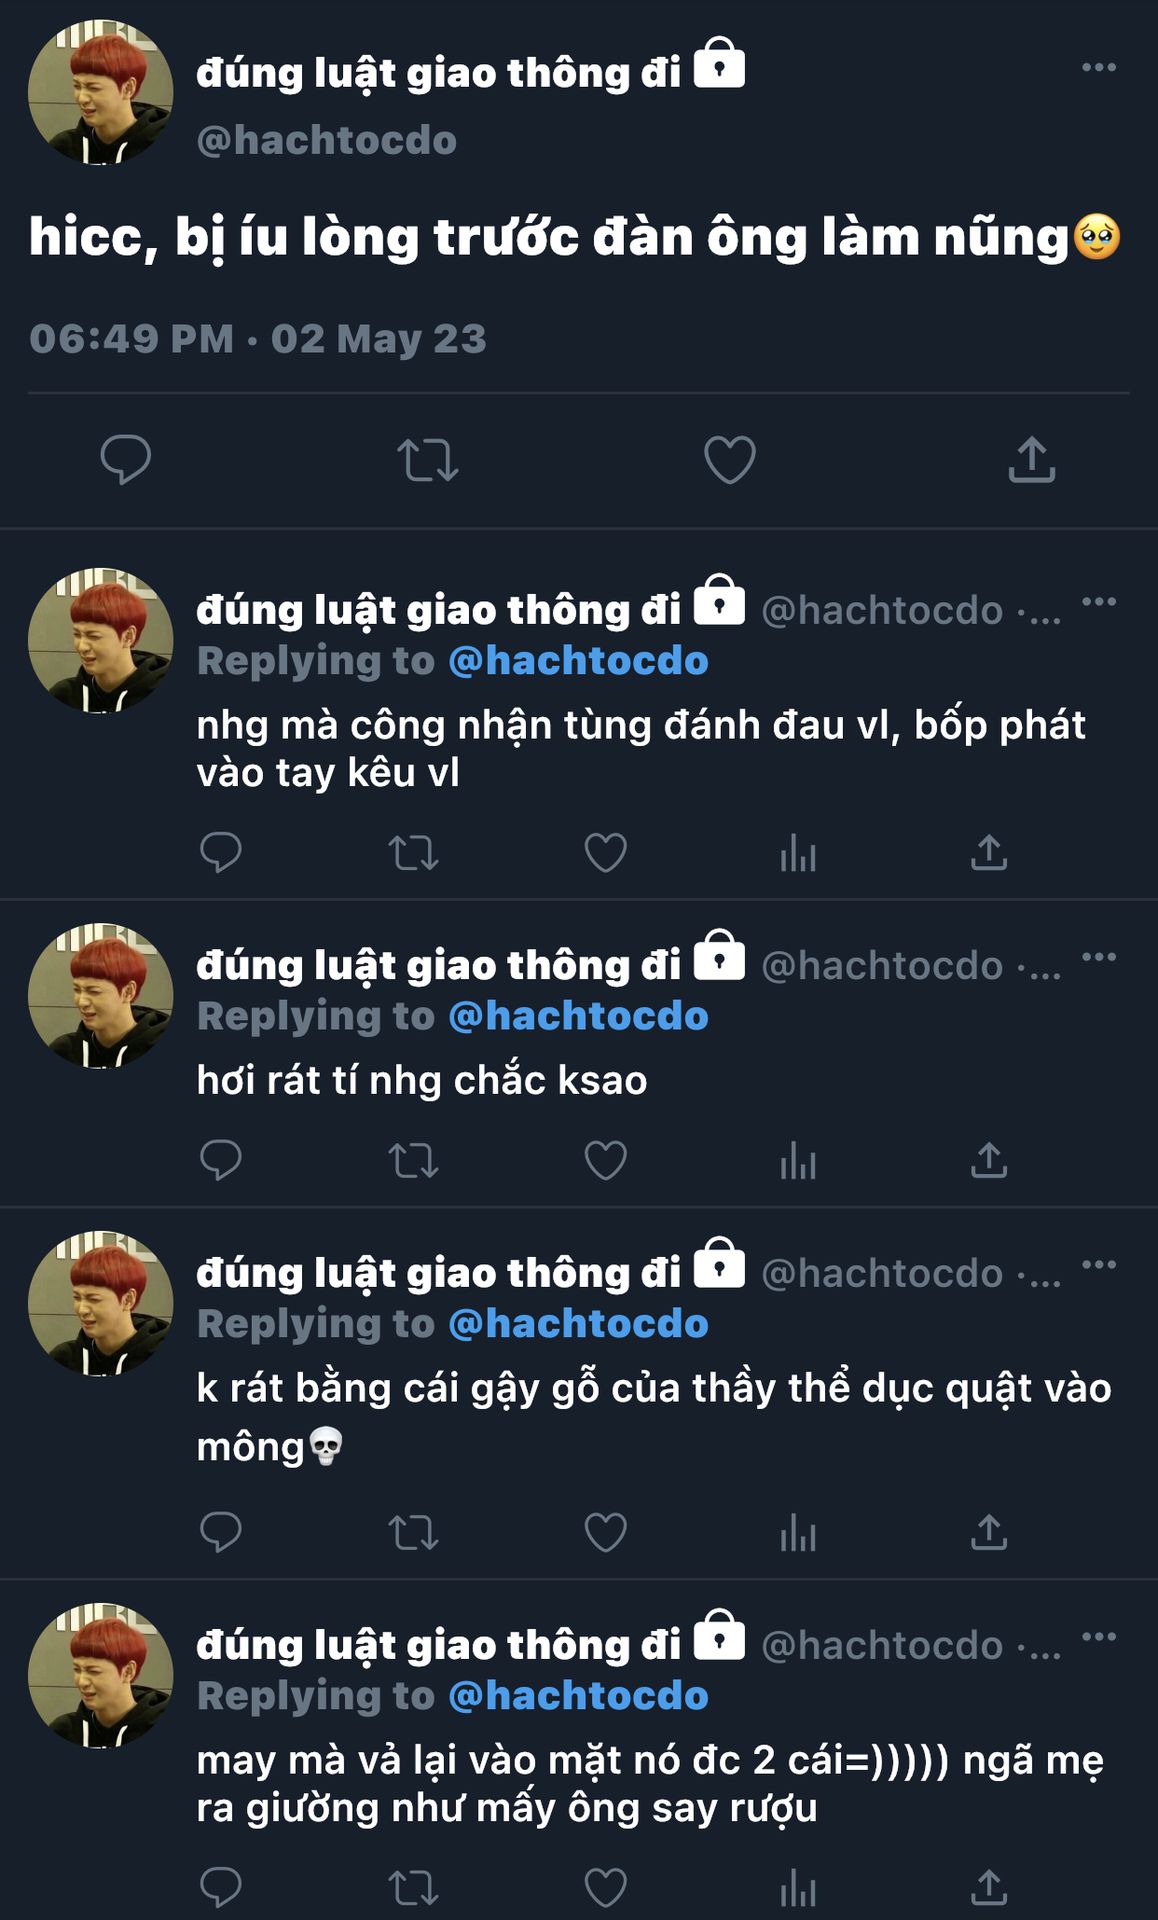Like the reply 'nhg mà công nhận tùng đánh đau'

[x=605, y=853]
